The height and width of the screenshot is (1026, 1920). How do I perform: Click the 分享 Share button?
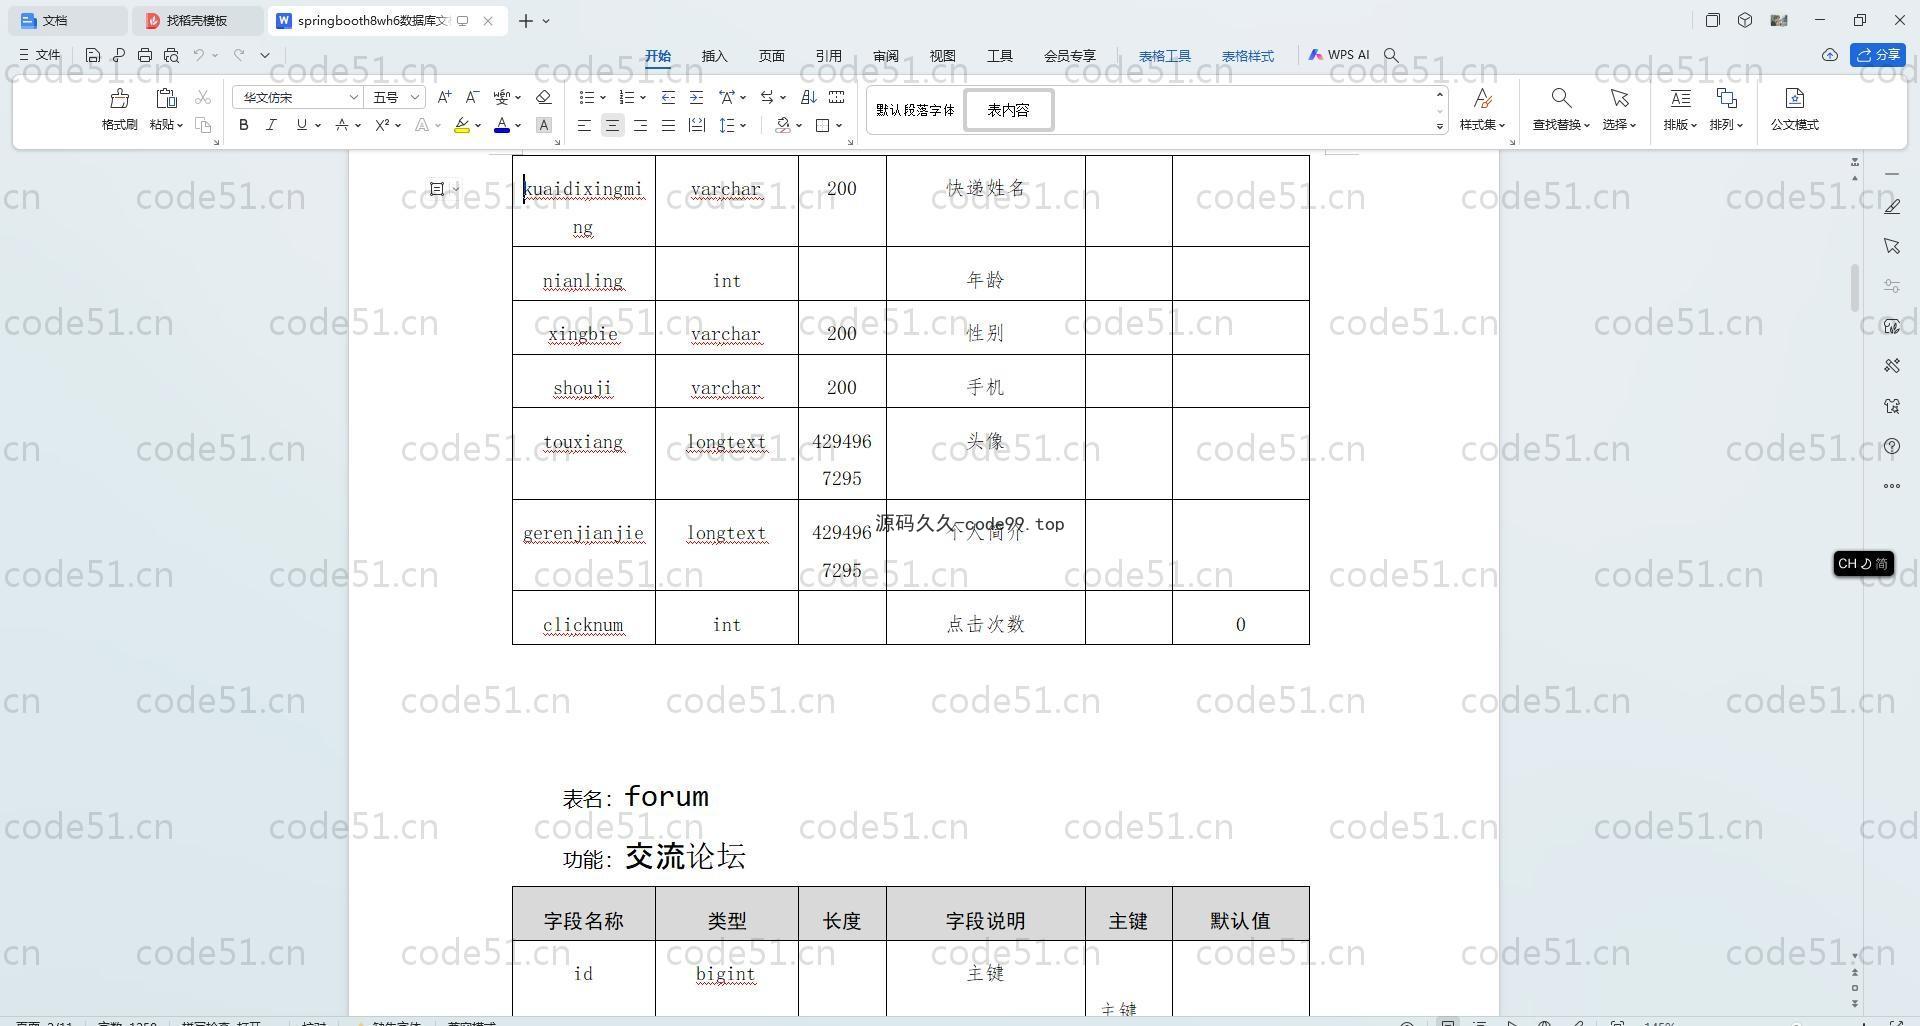coord(1878,55)
